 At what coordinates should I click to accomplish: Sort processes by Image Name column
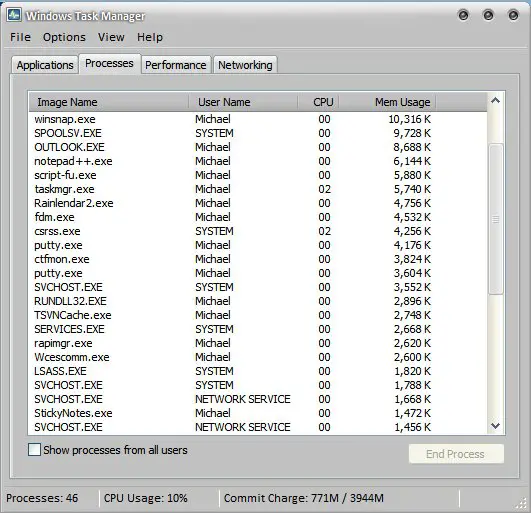pos(109,102)
